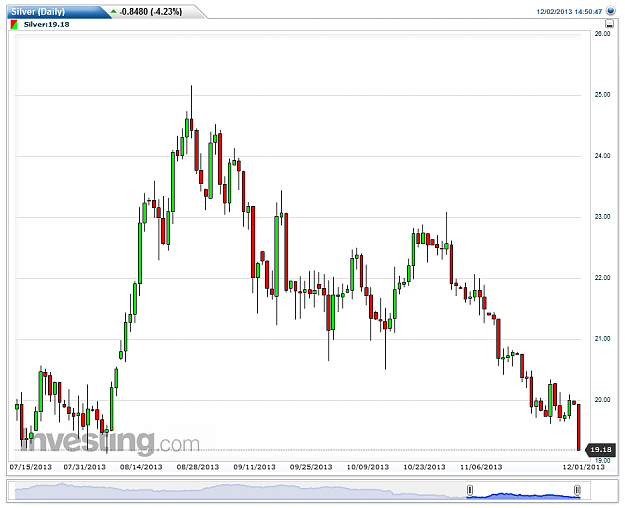Click the 24.00 price axis label

pos(602,156)
